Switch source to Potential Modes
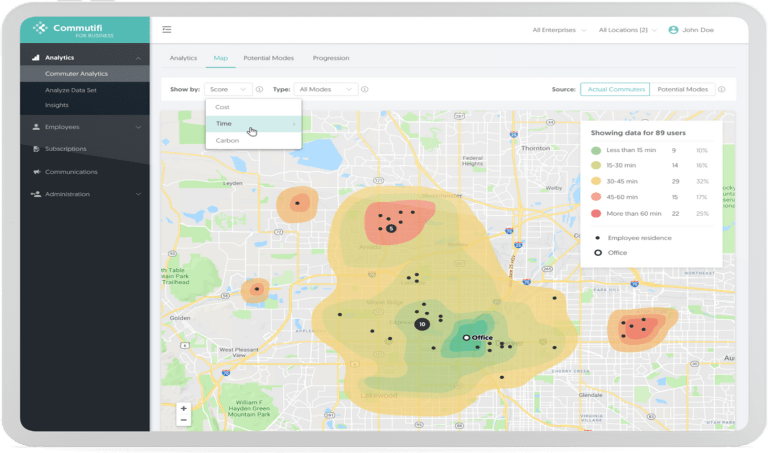Viewport: 768px width, 453px height. [682, 89]
